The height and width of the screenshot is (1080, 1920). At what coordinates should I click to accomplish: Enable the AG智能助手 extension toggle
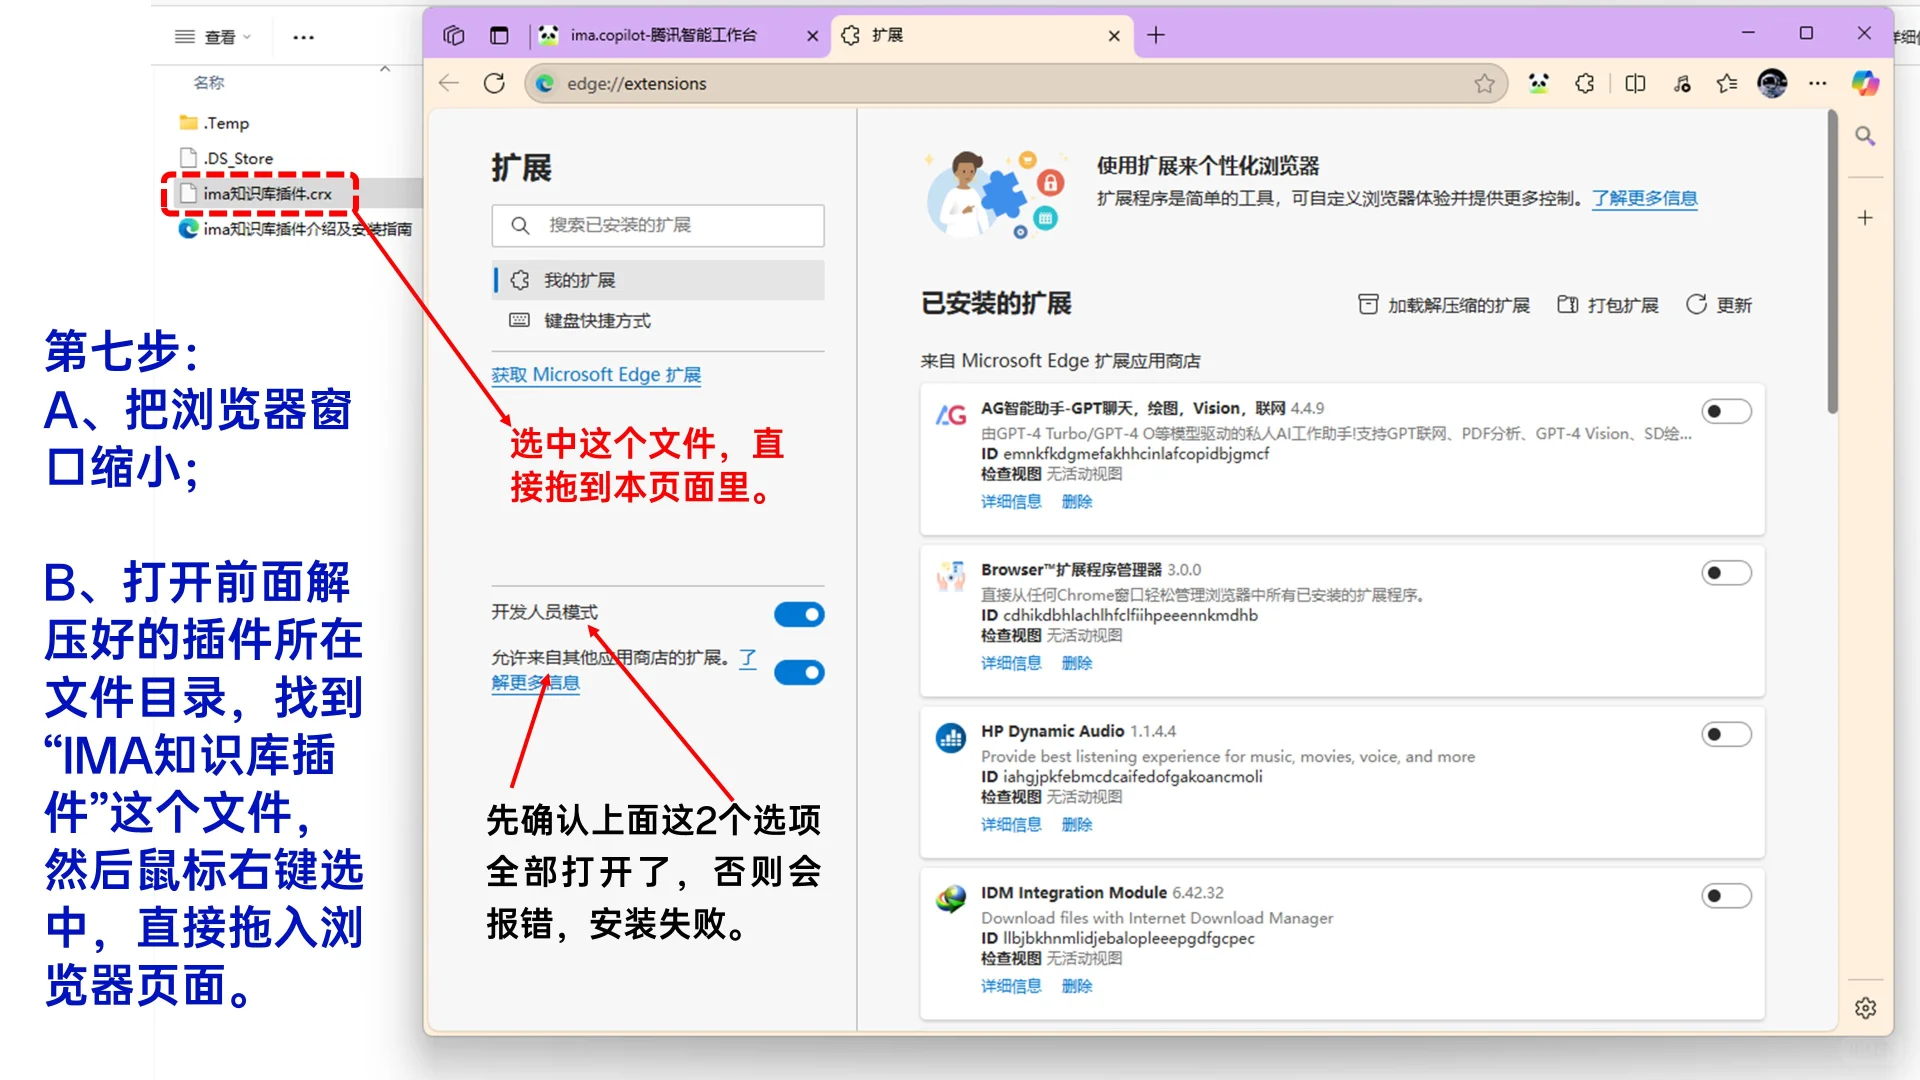pos(1726,411)
